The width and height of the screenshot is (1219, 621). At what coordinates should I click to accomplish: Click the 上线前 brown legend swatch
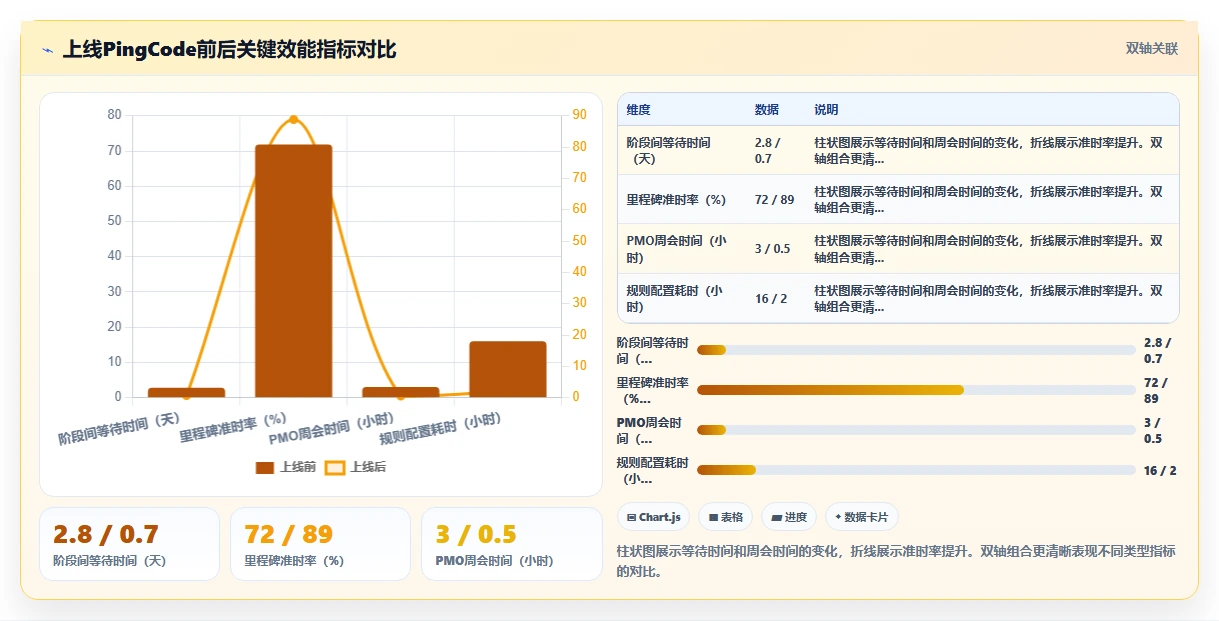point(265,467)
